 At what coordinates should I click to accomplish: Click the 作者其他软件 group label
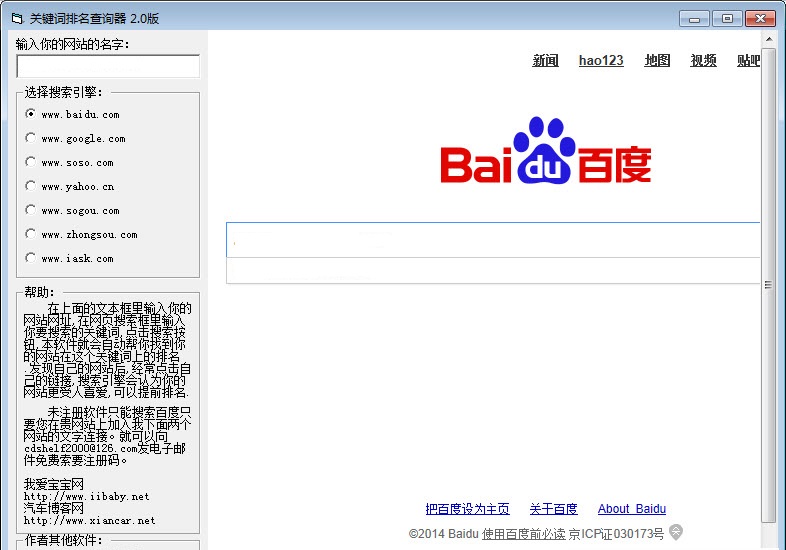[64, 540]
